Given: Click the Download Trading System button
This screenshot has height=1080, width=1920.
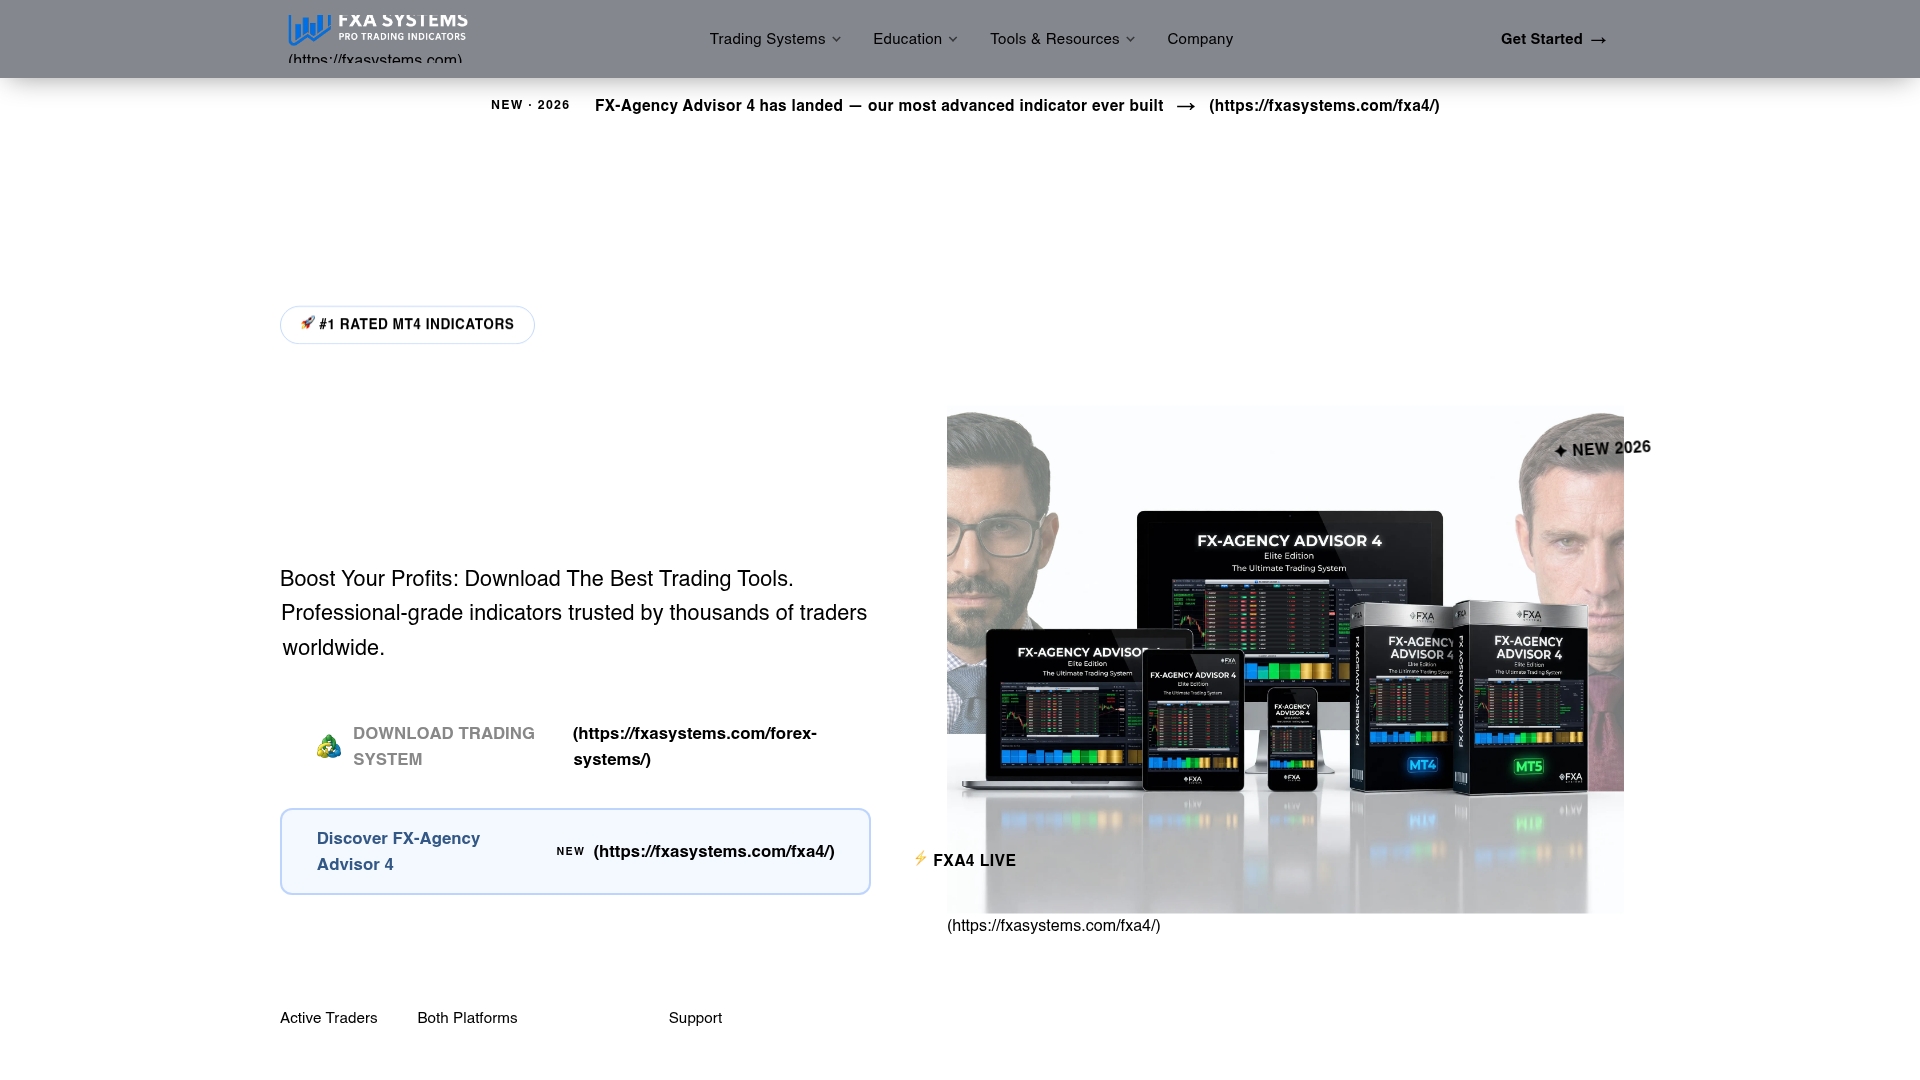Looking at the screenshot, I should click(x=444, y=746).
